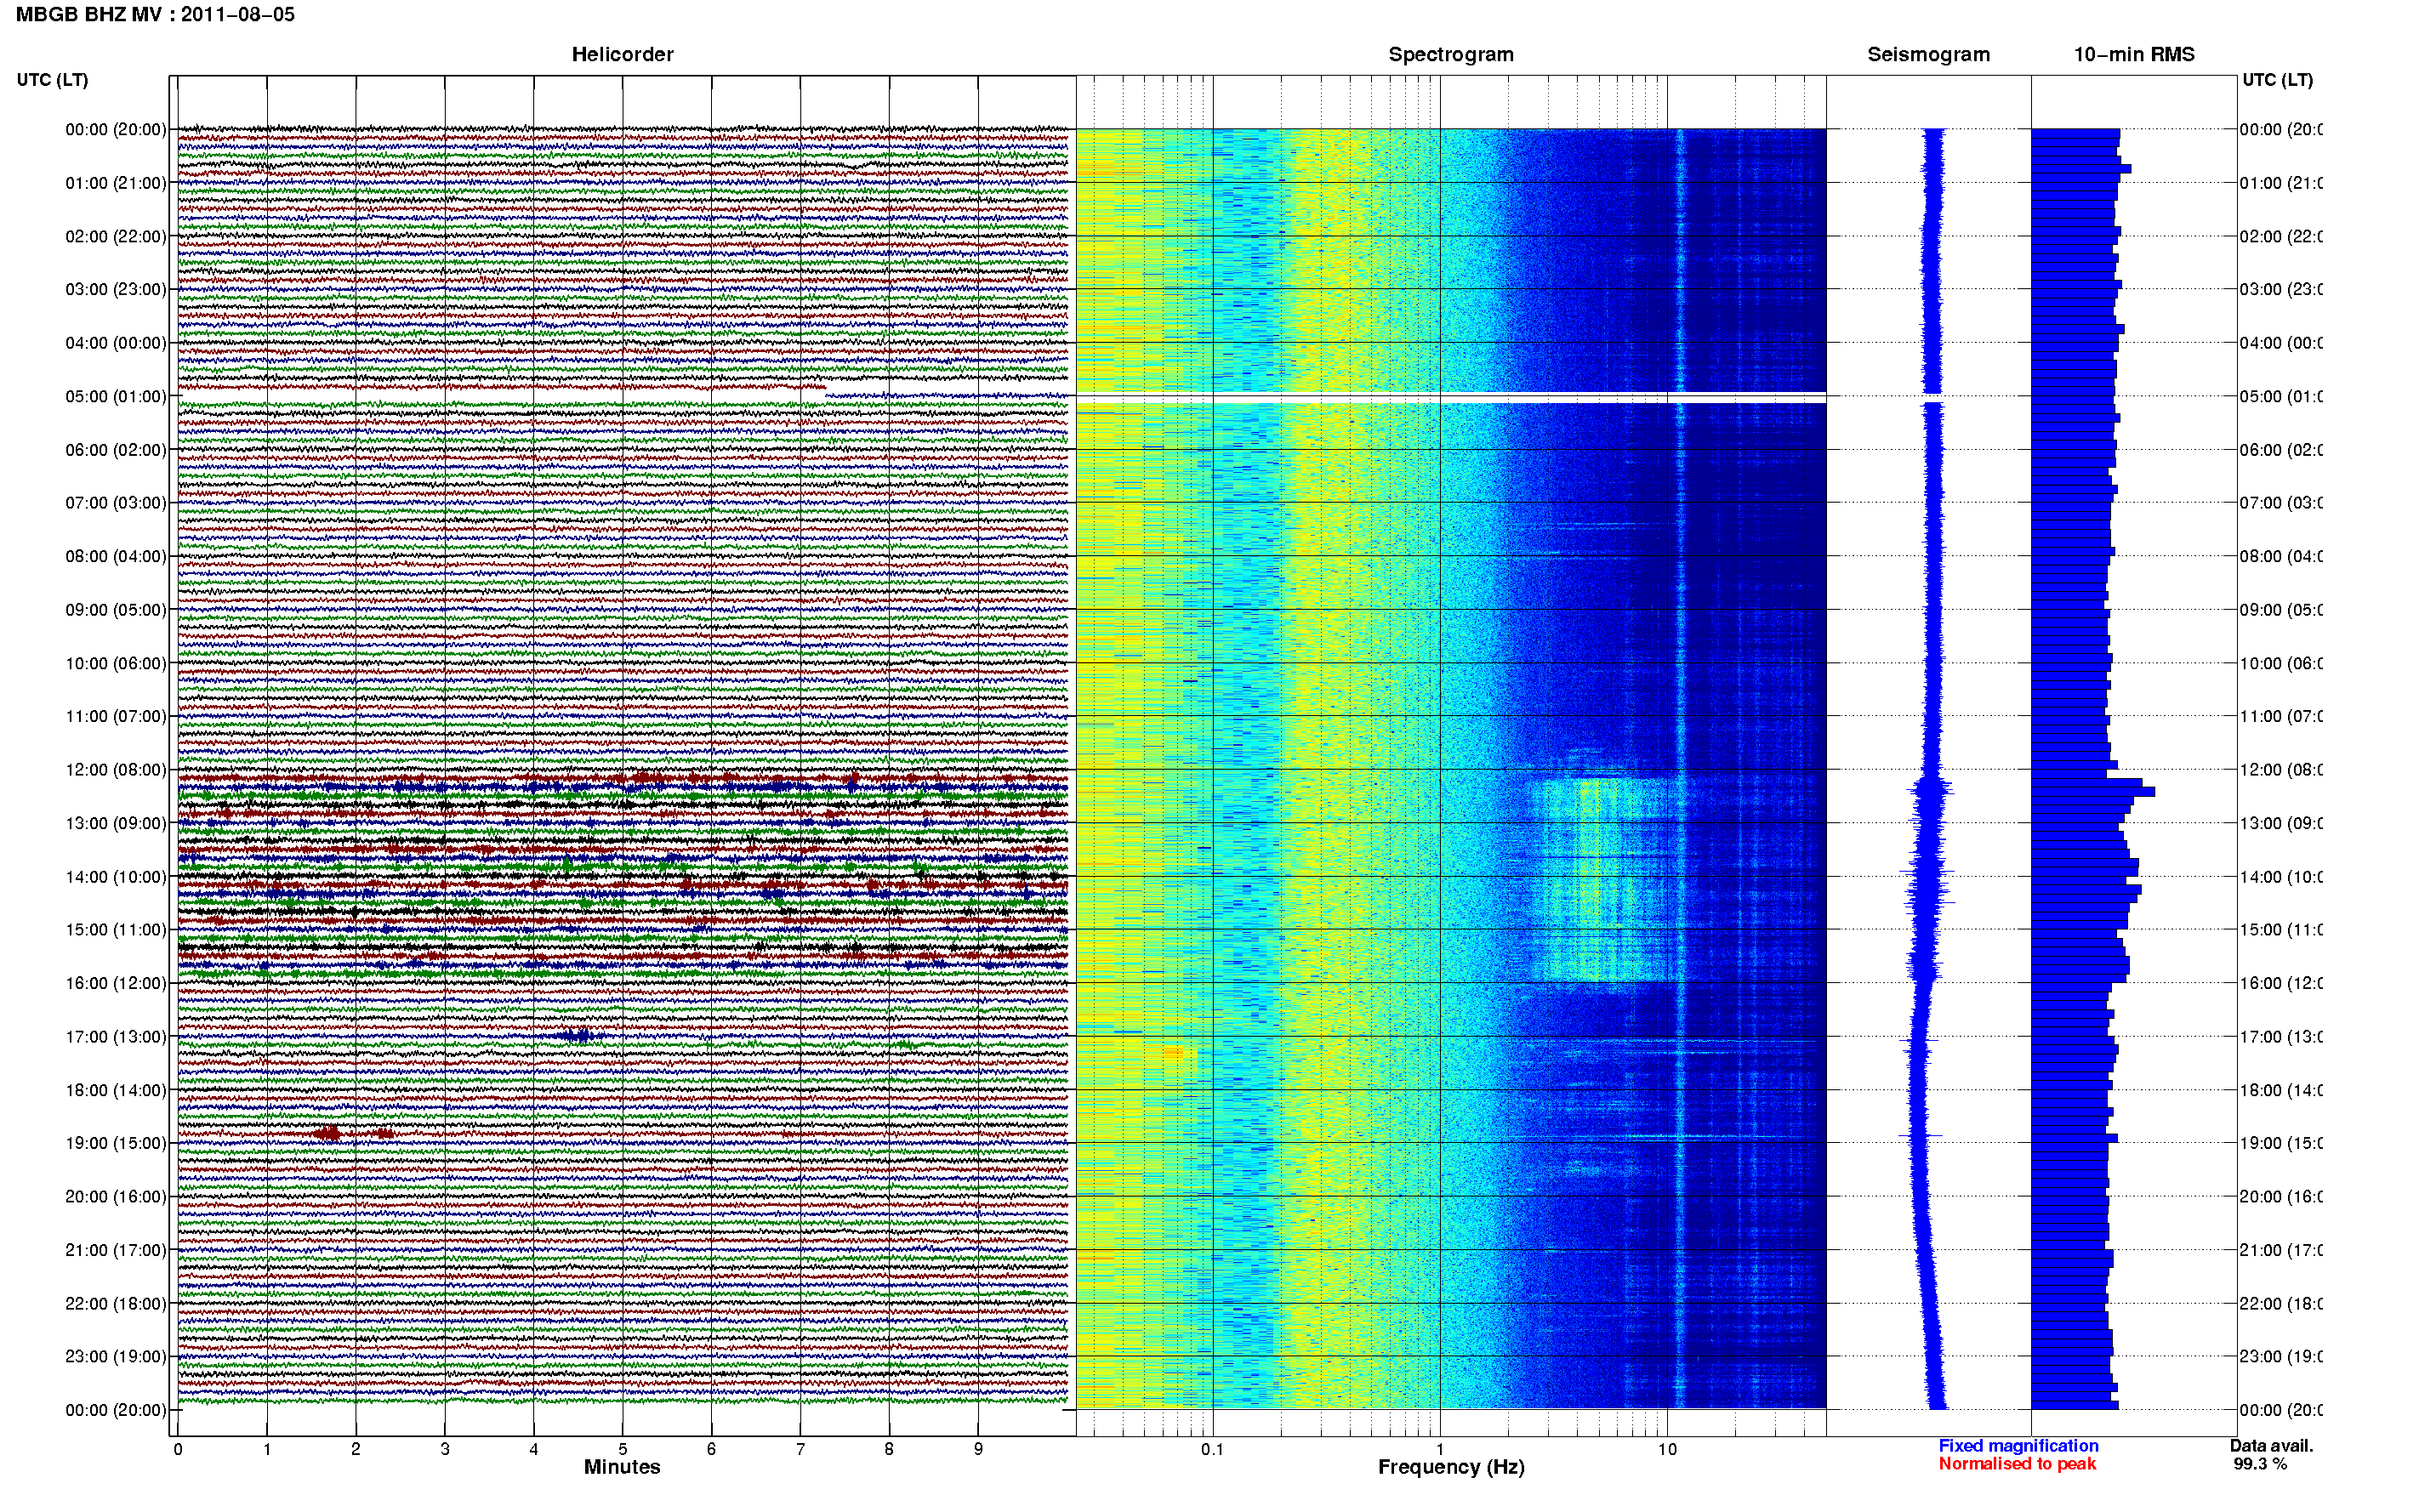Click the left '08:00 (04:00)' time label
Screen dimensions: 2419x1512
pos(115,556)
